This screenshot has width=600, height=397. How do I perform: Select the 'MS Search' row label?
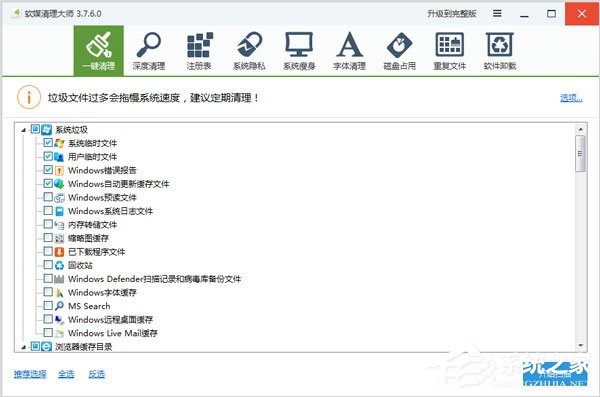(89, 306)
